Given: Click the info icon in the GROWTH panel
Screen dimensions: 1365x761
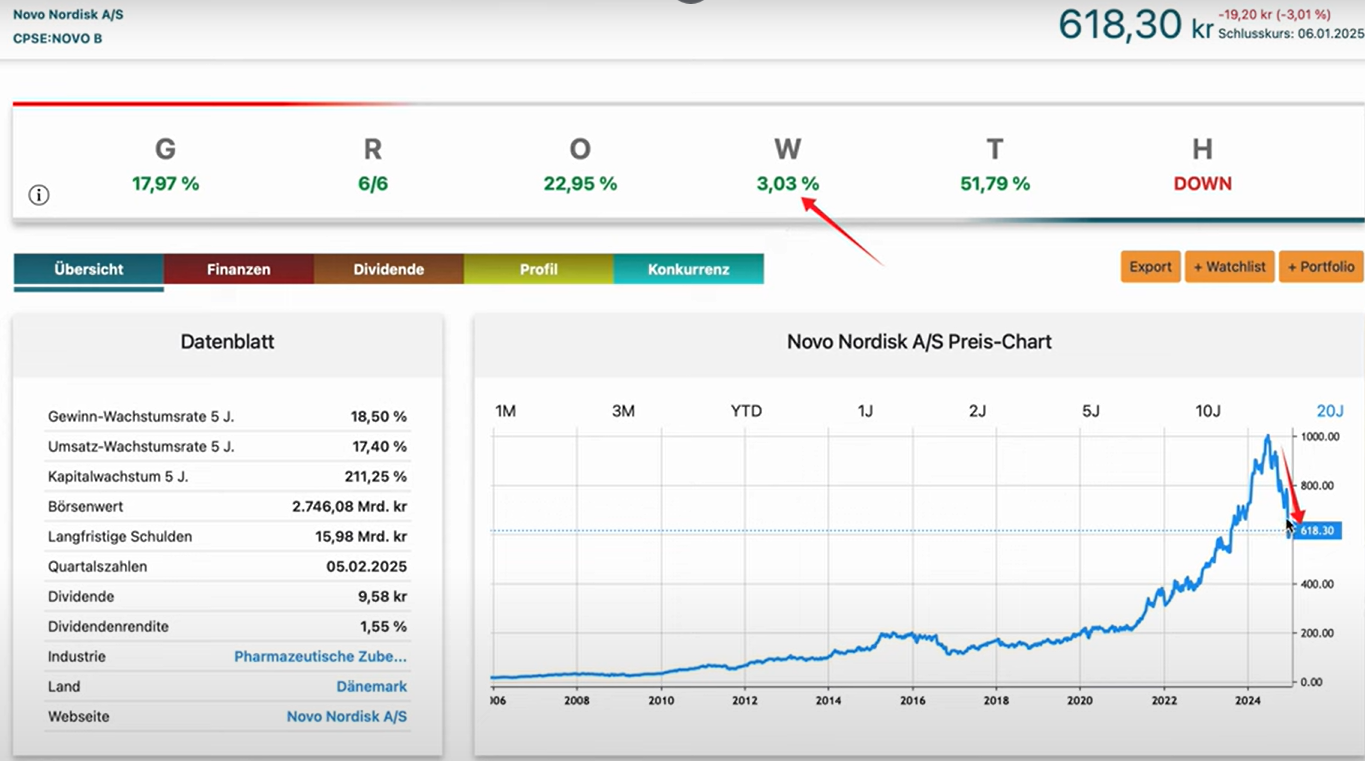Looking at the screenshot, I should click(x=39, y=195).
